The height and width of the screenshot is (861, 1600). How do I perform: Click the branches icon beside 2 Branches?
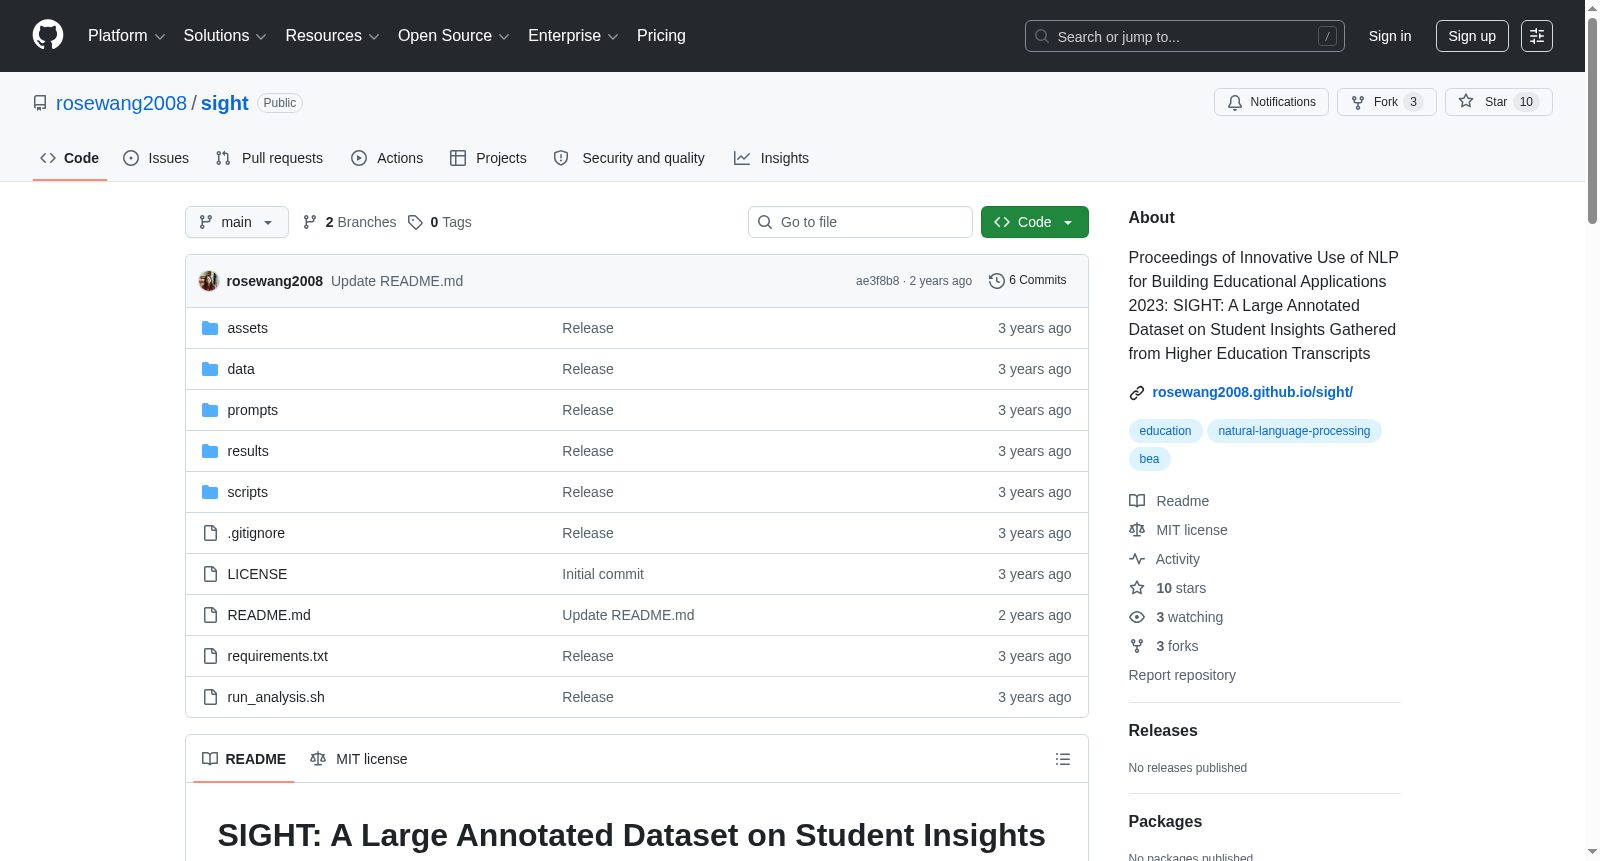click(310, 222)
